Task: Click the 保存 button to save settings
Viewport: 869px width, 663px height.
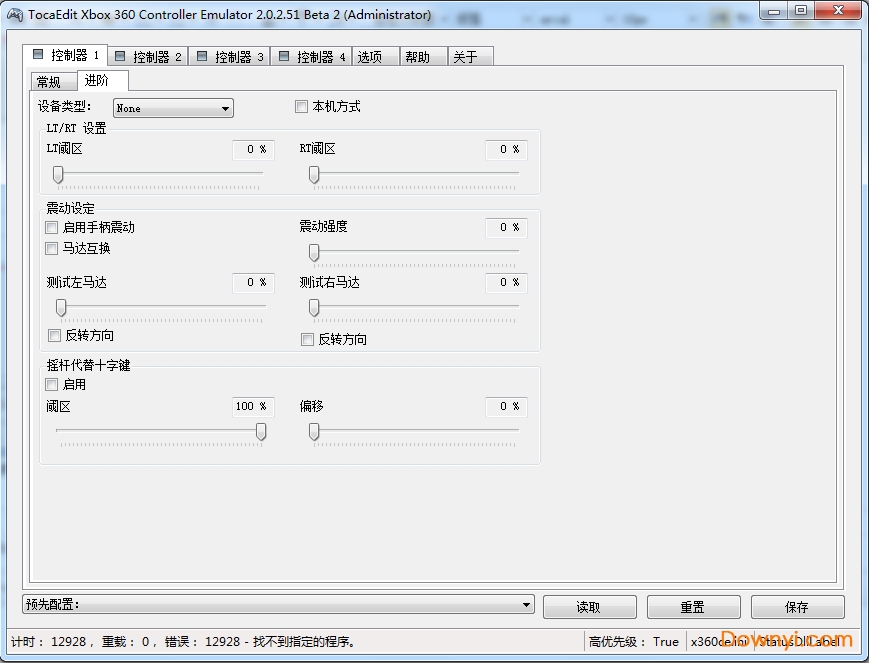Action: coord(797,606)
